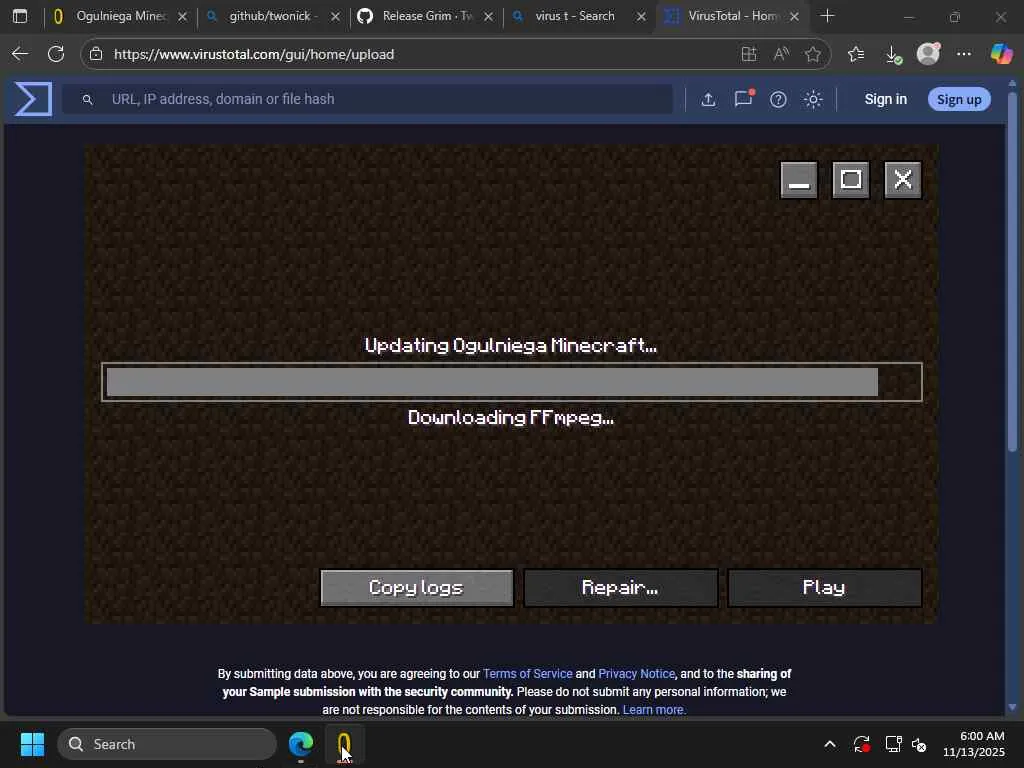Viewport: 1024px width, 768px height.
Task: Click the VirusTotal upload file icon
Action: pos(708,99)
